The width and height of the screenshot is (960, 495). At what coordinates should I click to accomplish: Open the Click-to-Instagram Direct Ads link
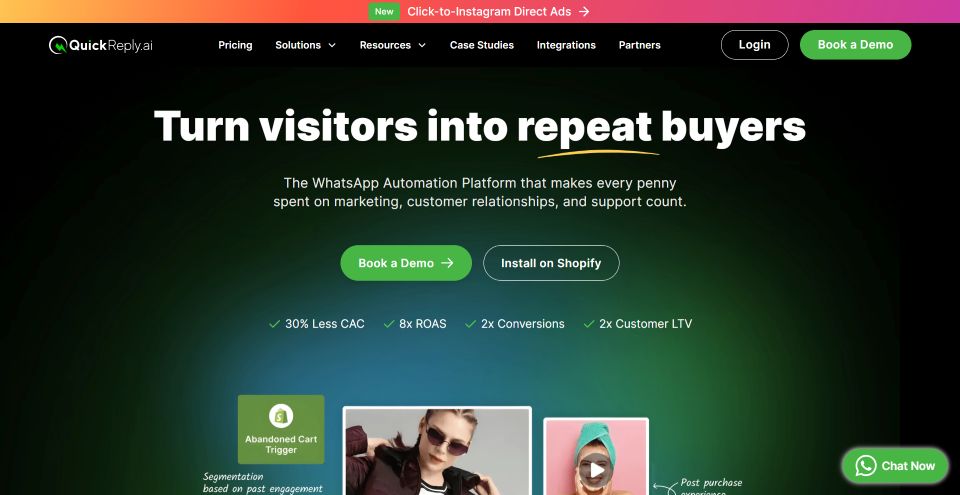tap(489, 12)
